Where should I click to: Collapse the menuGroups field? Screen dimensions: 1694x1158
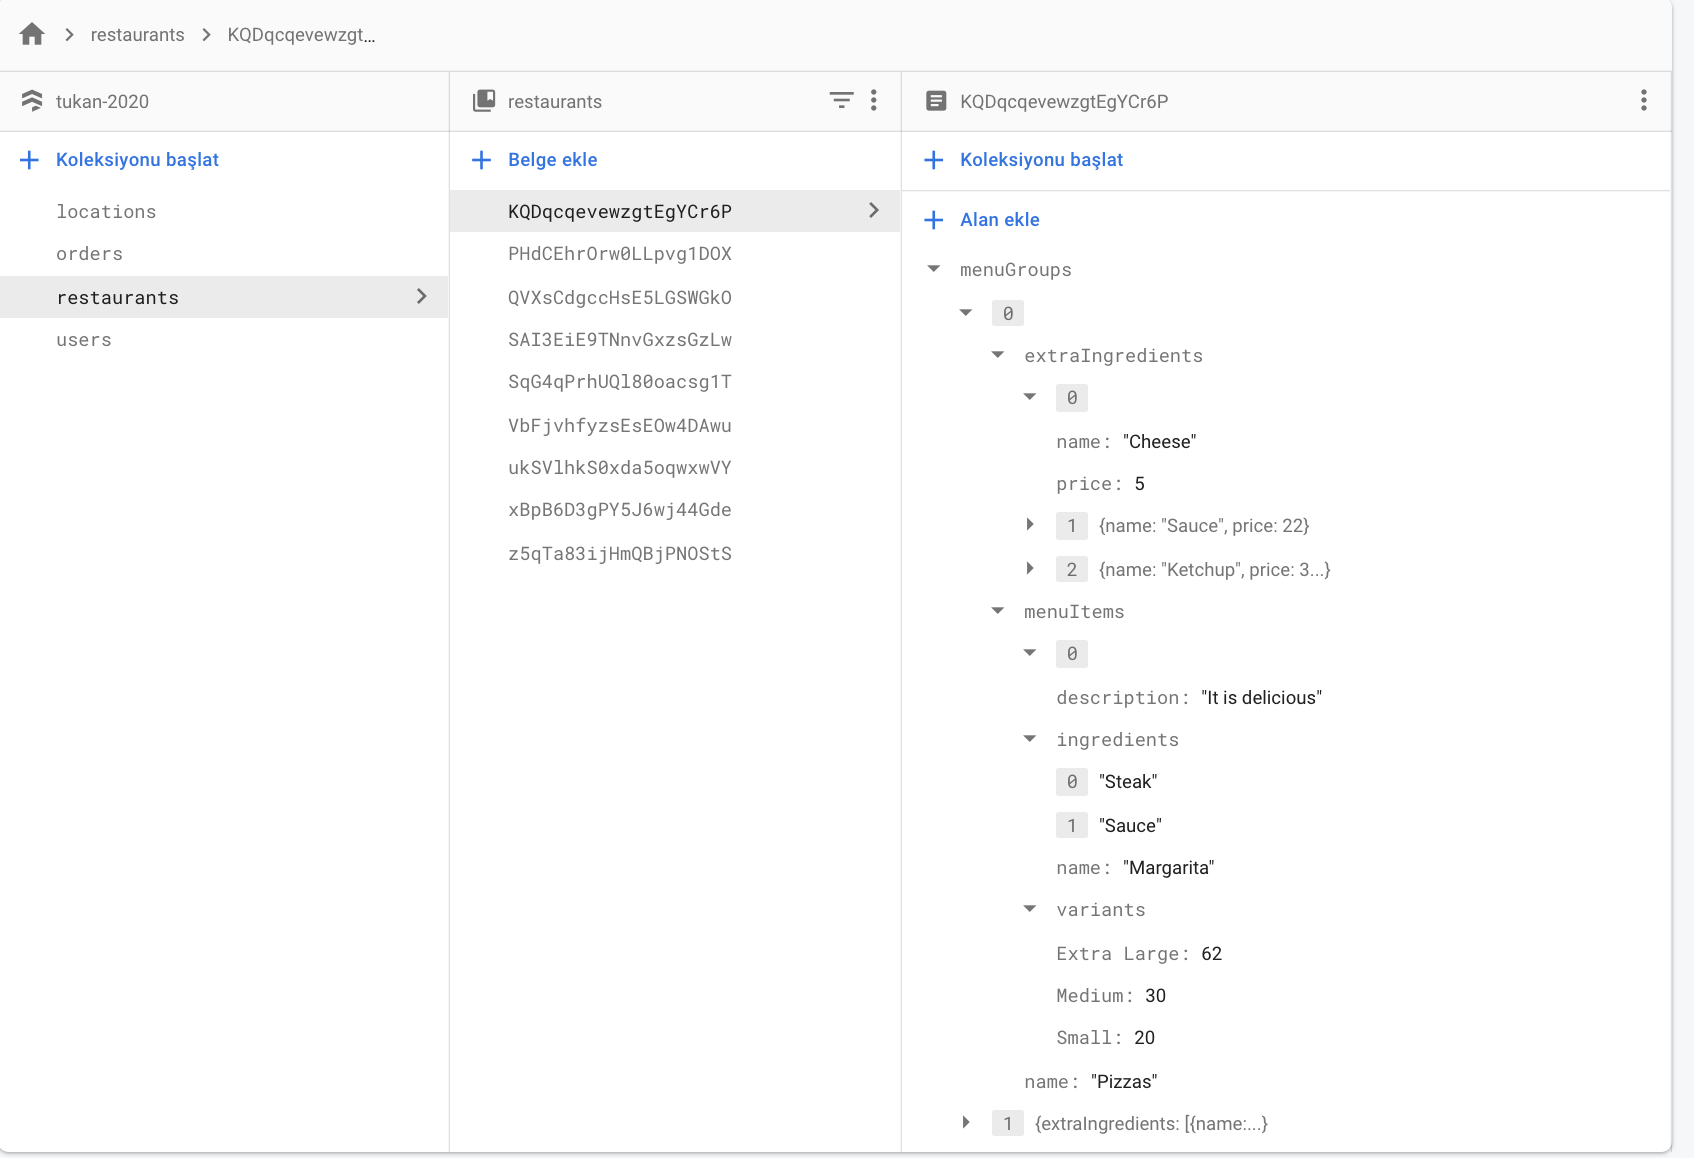[x=934, y=269]
